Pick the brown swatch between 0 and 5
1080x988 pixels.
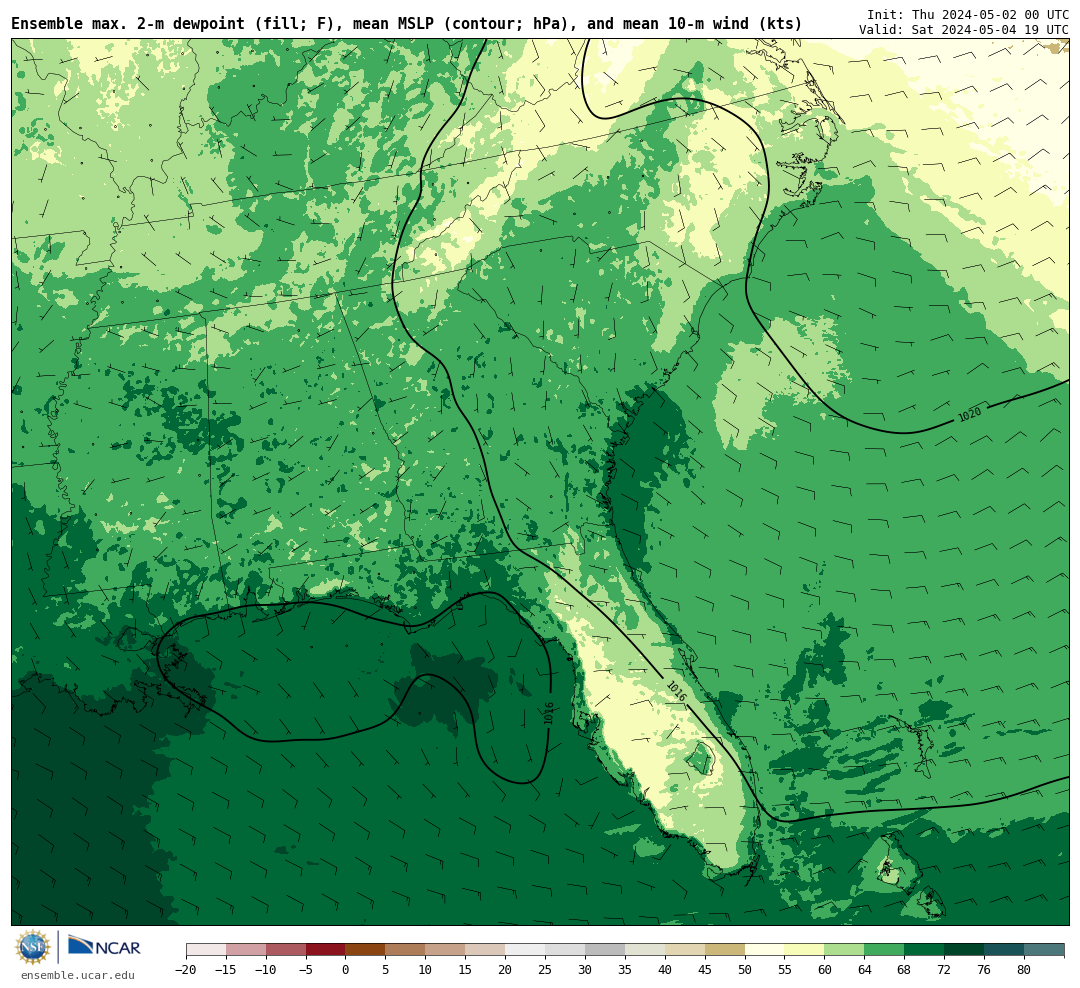pos(366,950)
